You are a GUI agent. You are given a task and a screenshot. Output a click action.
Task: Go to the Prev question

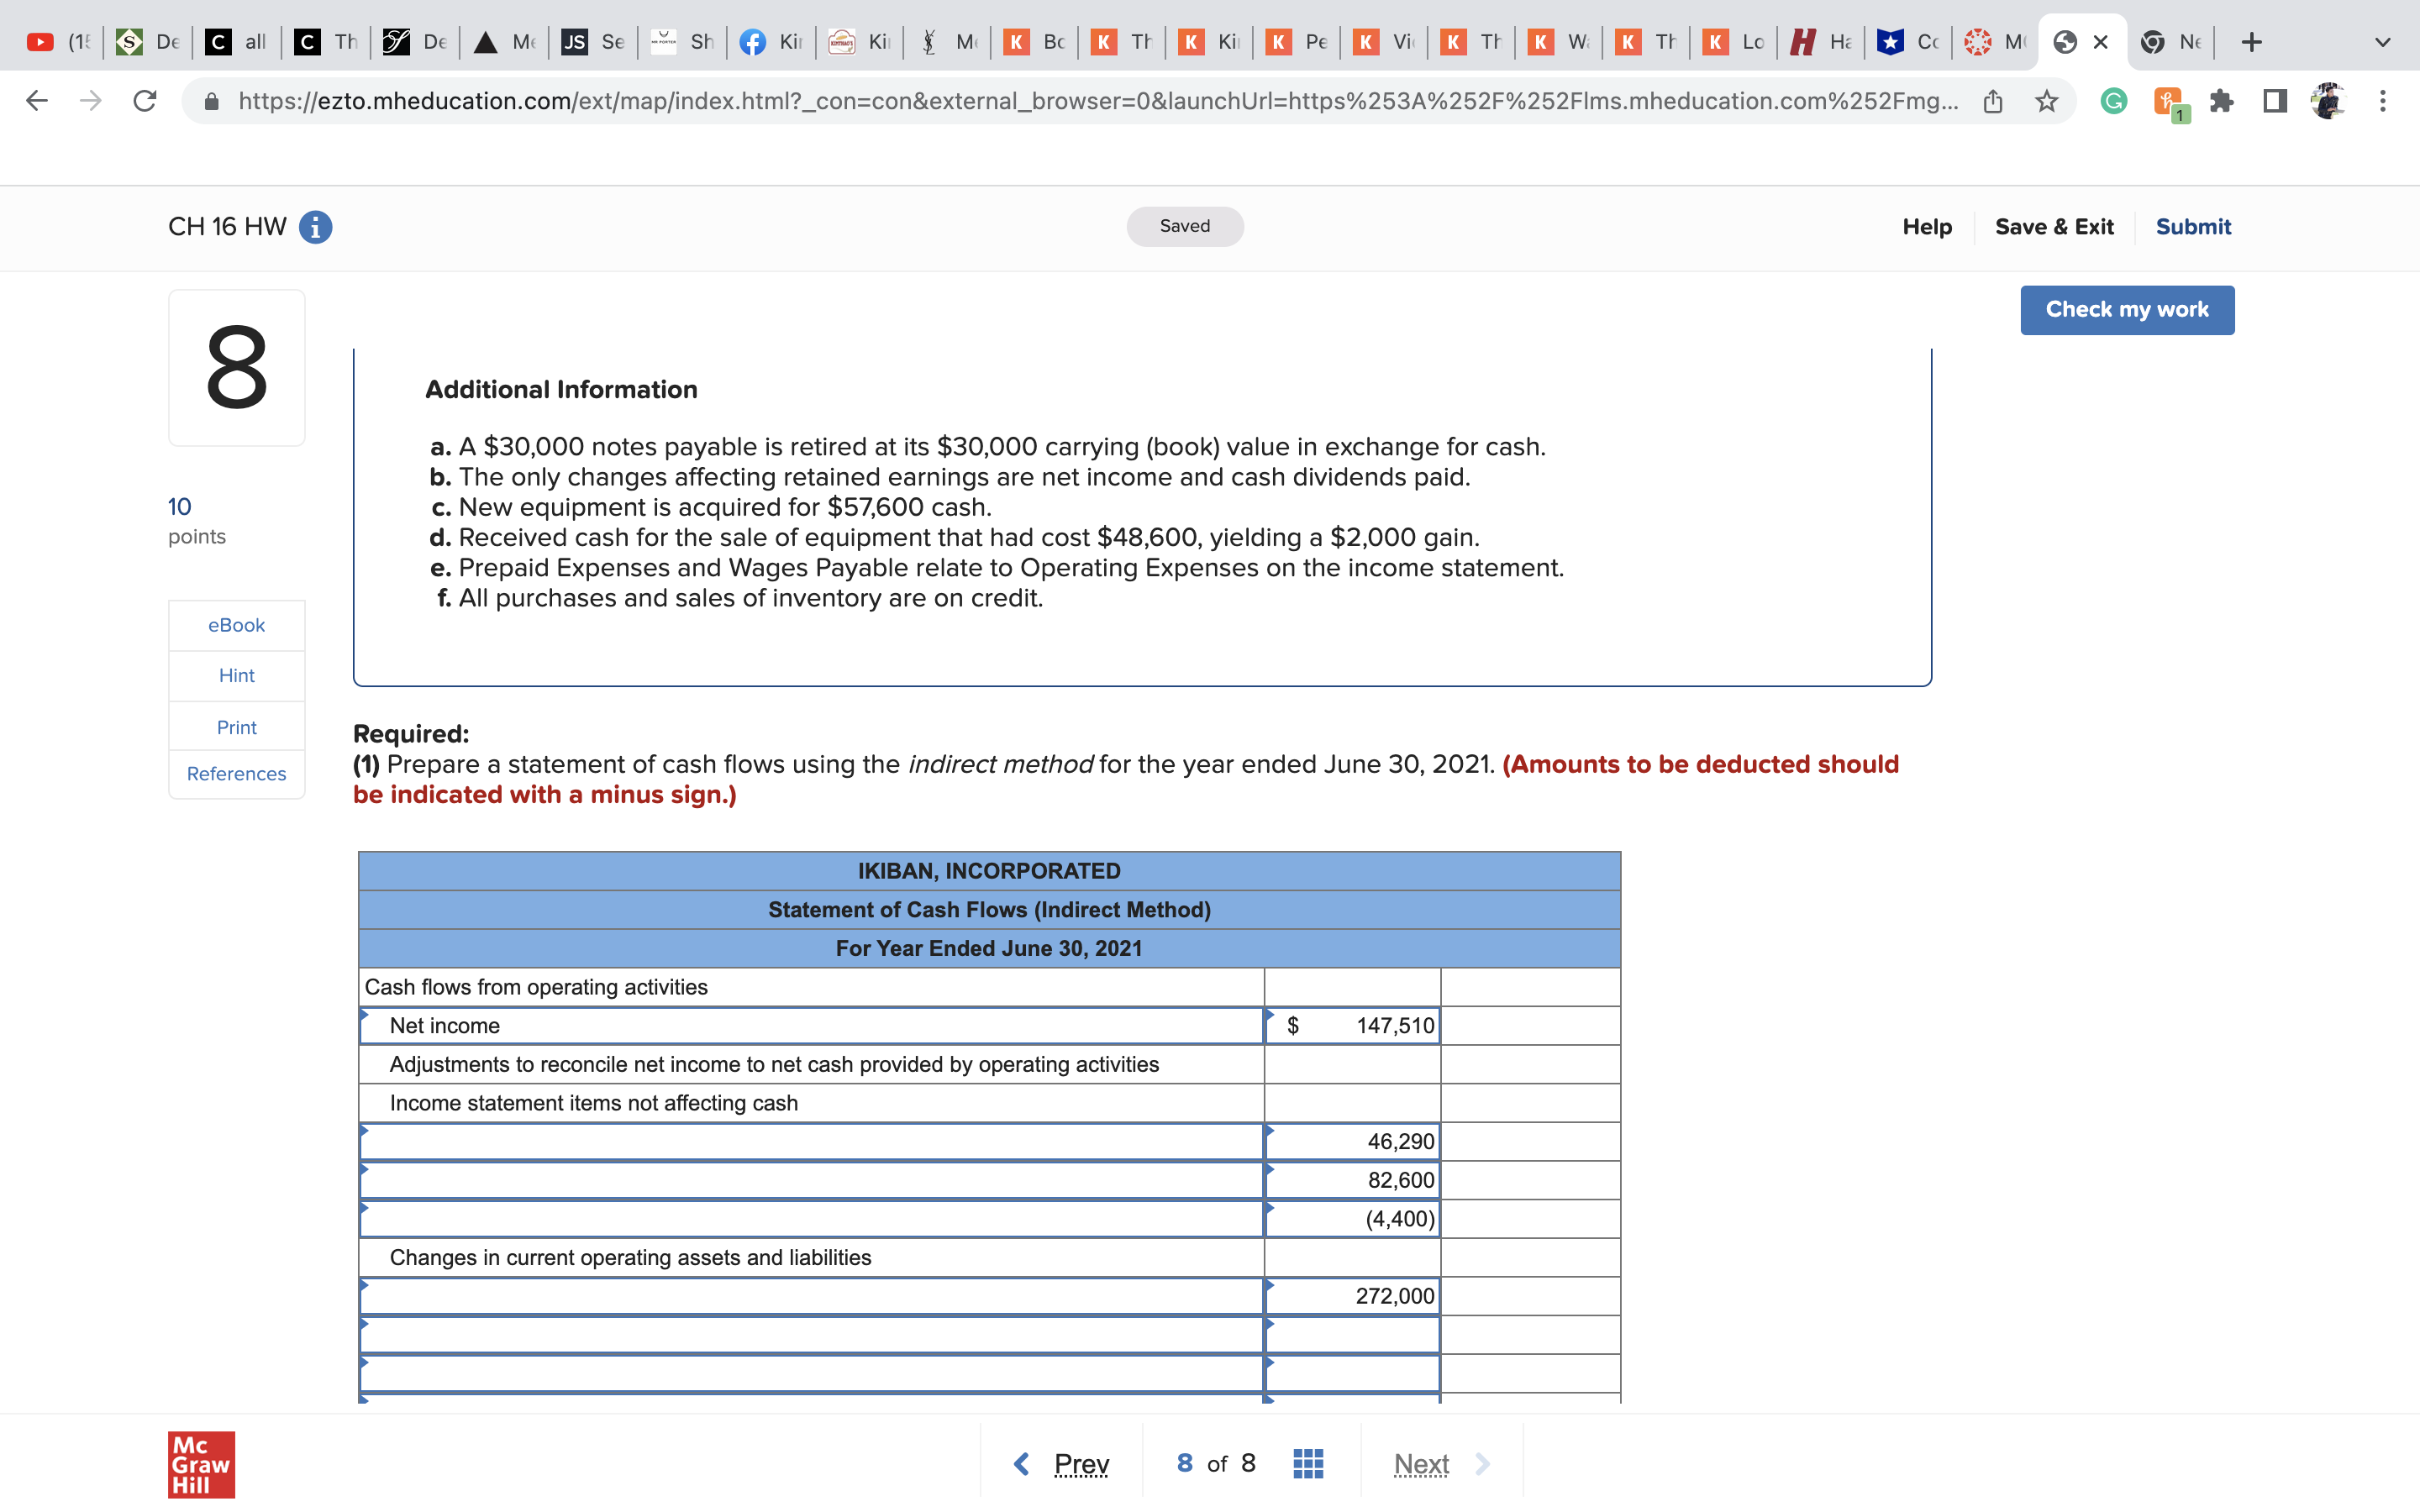1062,1464
